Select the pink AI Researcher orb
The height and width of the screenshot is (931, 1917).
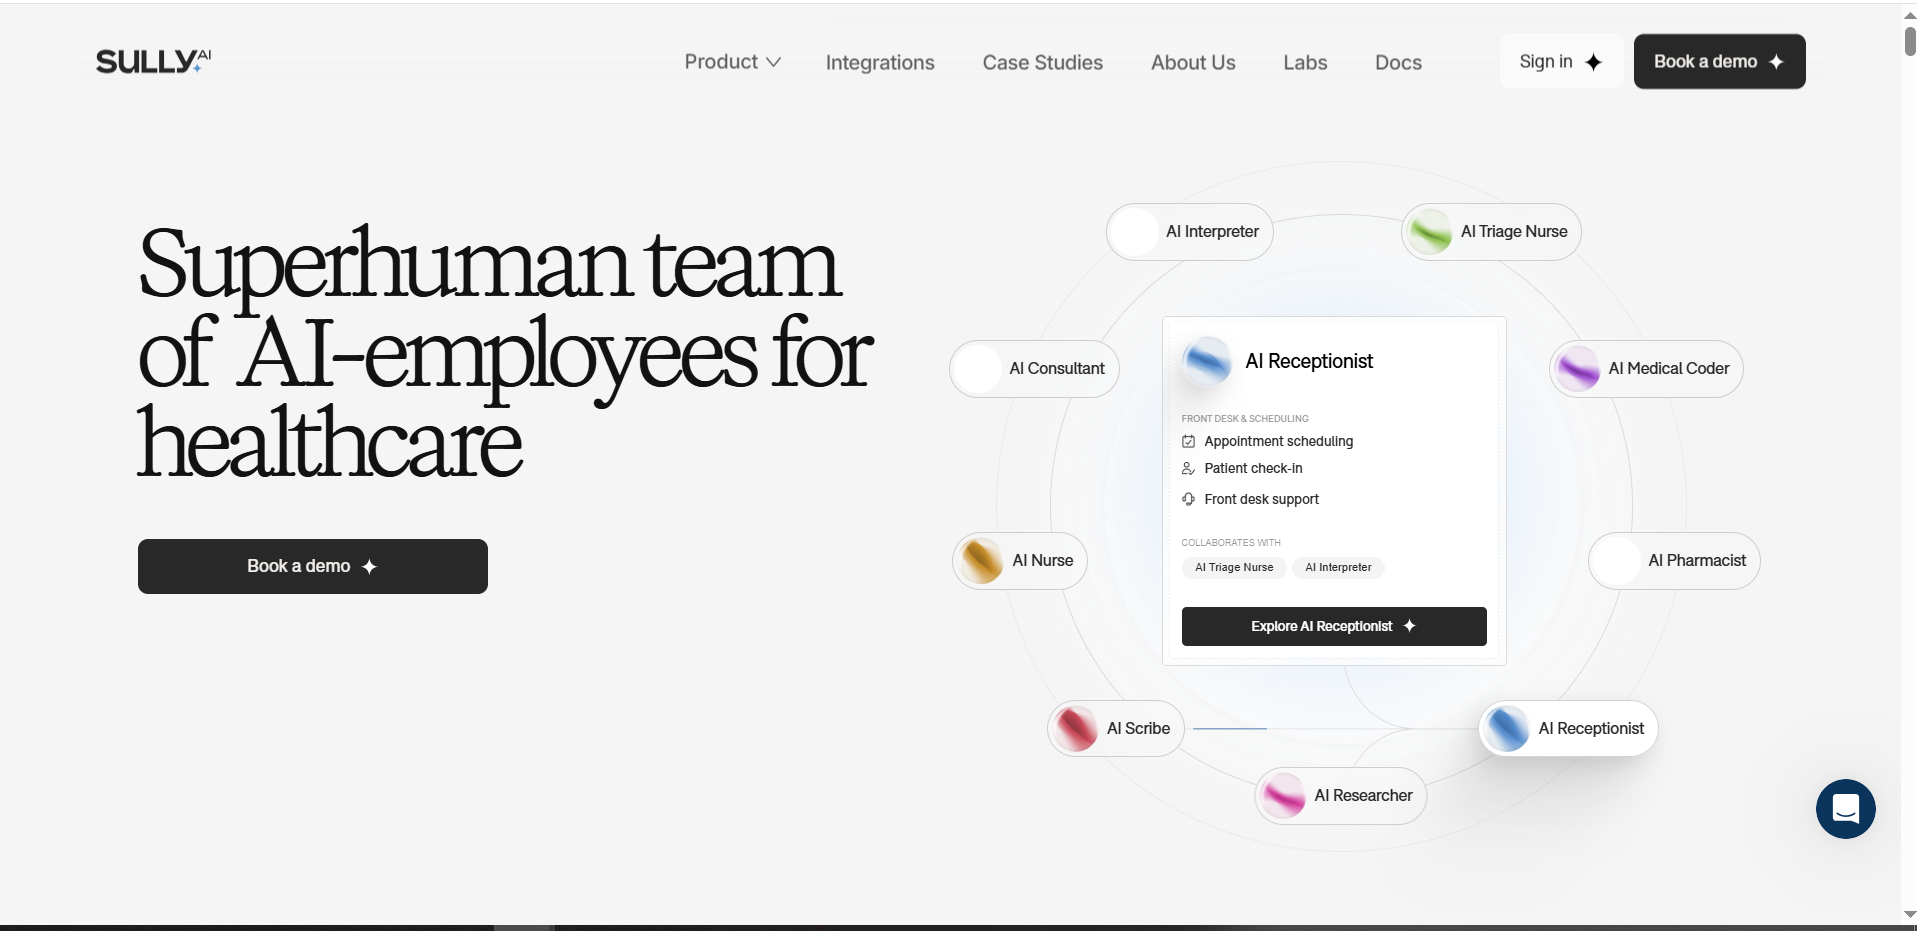pos(1284,796)
